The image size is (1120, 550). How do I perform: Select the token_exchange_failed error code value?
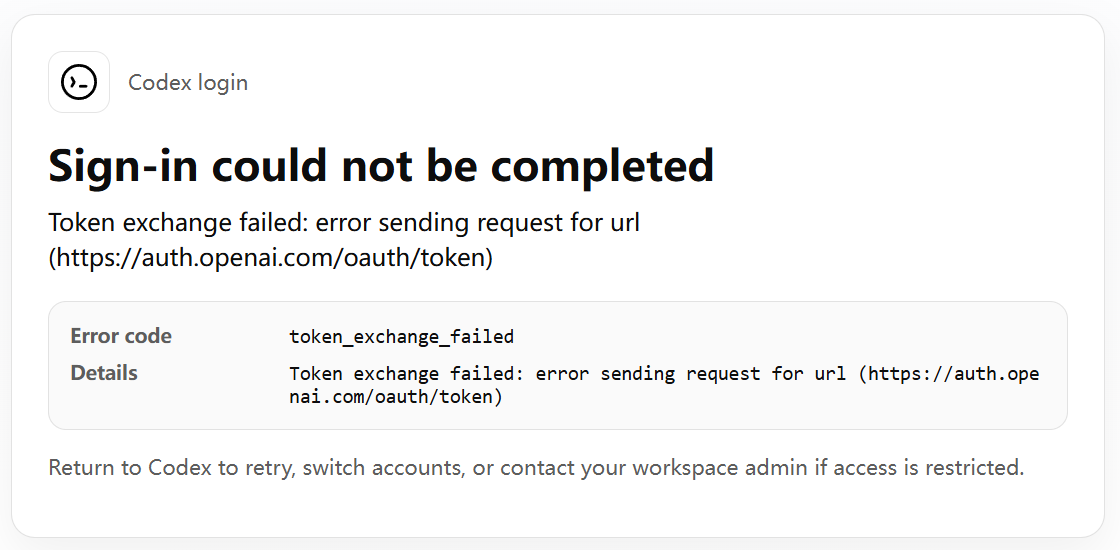[x=401, y=336]
